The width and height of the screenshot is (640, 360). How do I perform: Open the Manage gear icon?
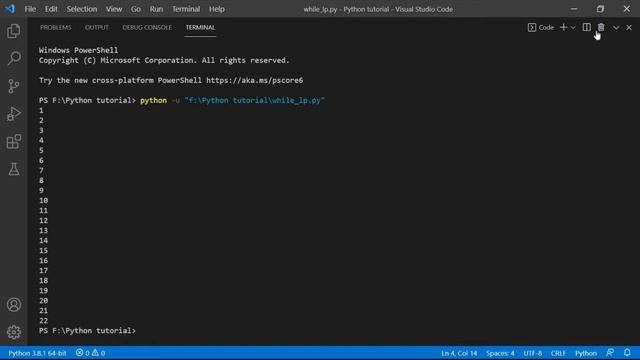pos(13,332)
